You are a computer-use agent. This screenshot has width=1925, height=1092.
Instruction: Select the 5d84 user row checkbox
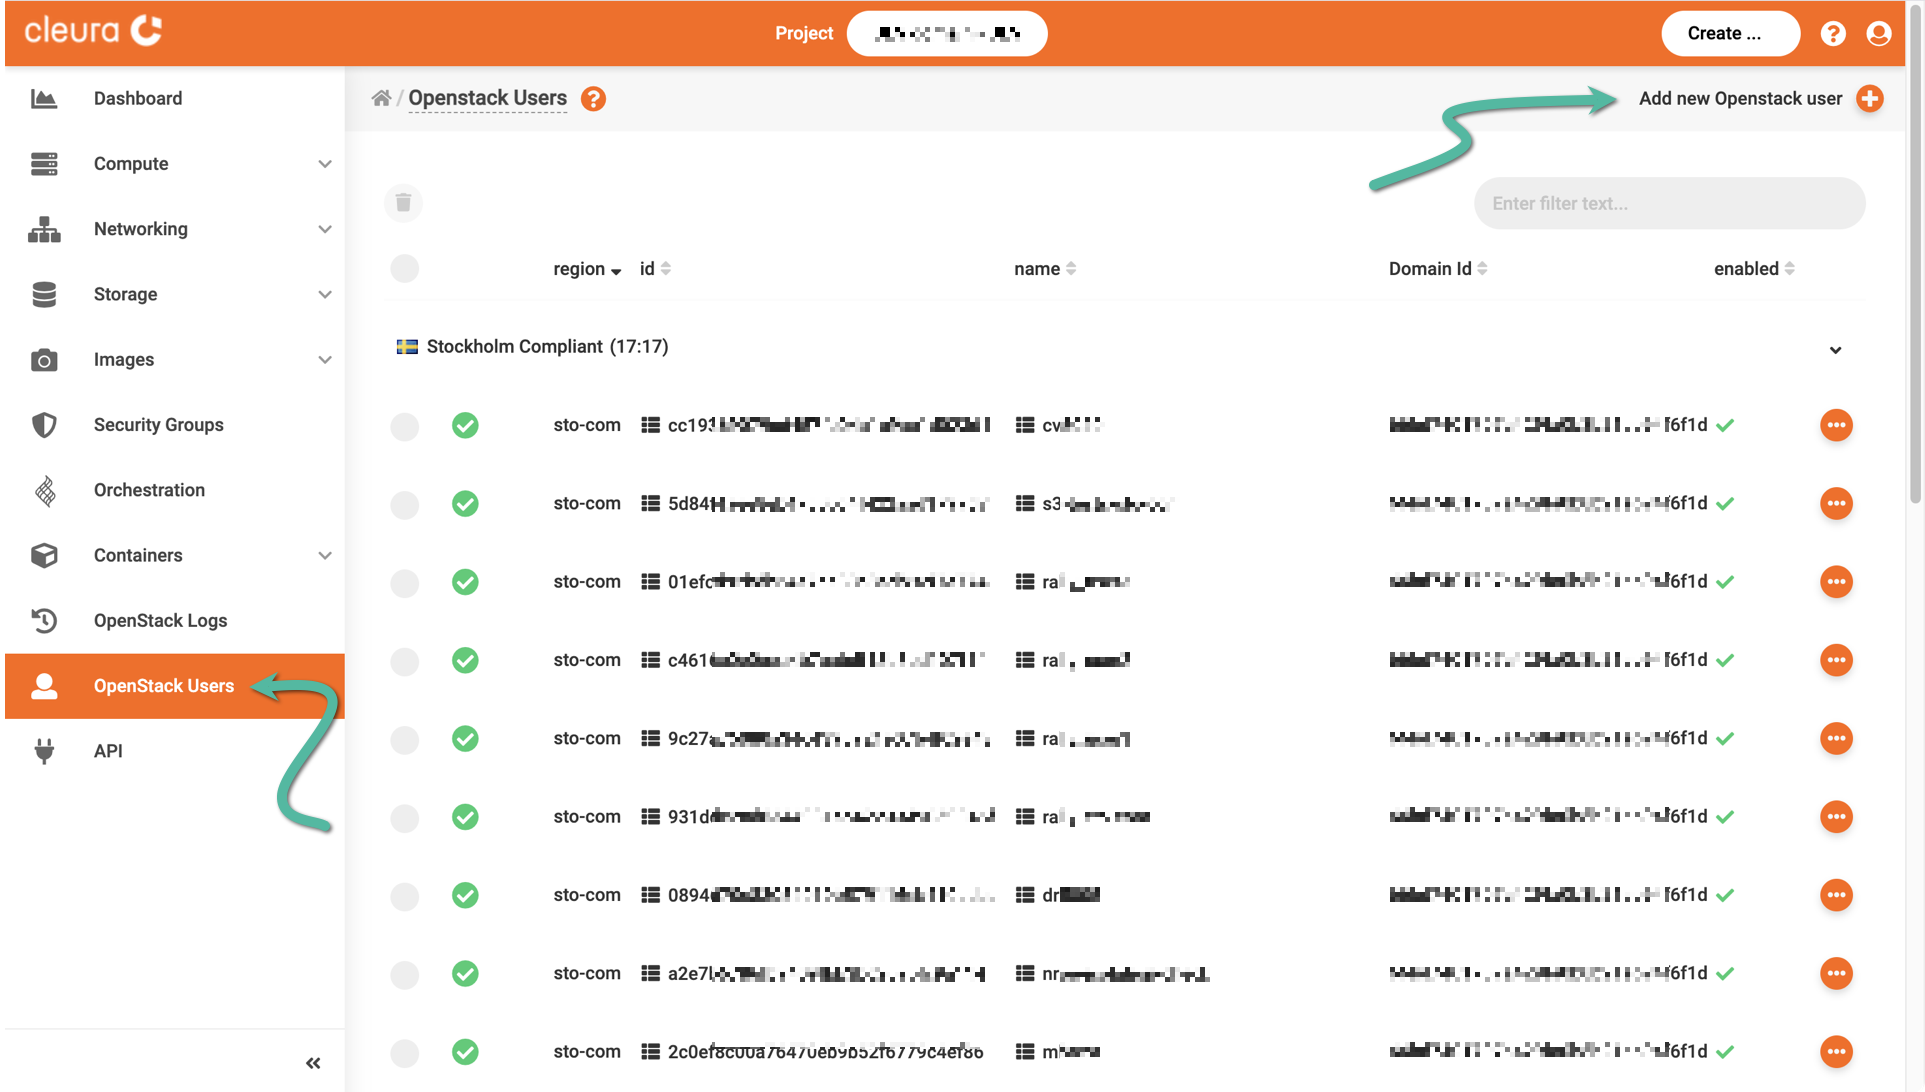[x=404, y=504]
